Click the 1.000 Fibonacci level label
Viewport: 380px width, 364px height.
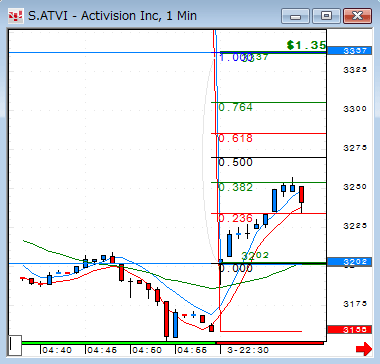point(235,57)
